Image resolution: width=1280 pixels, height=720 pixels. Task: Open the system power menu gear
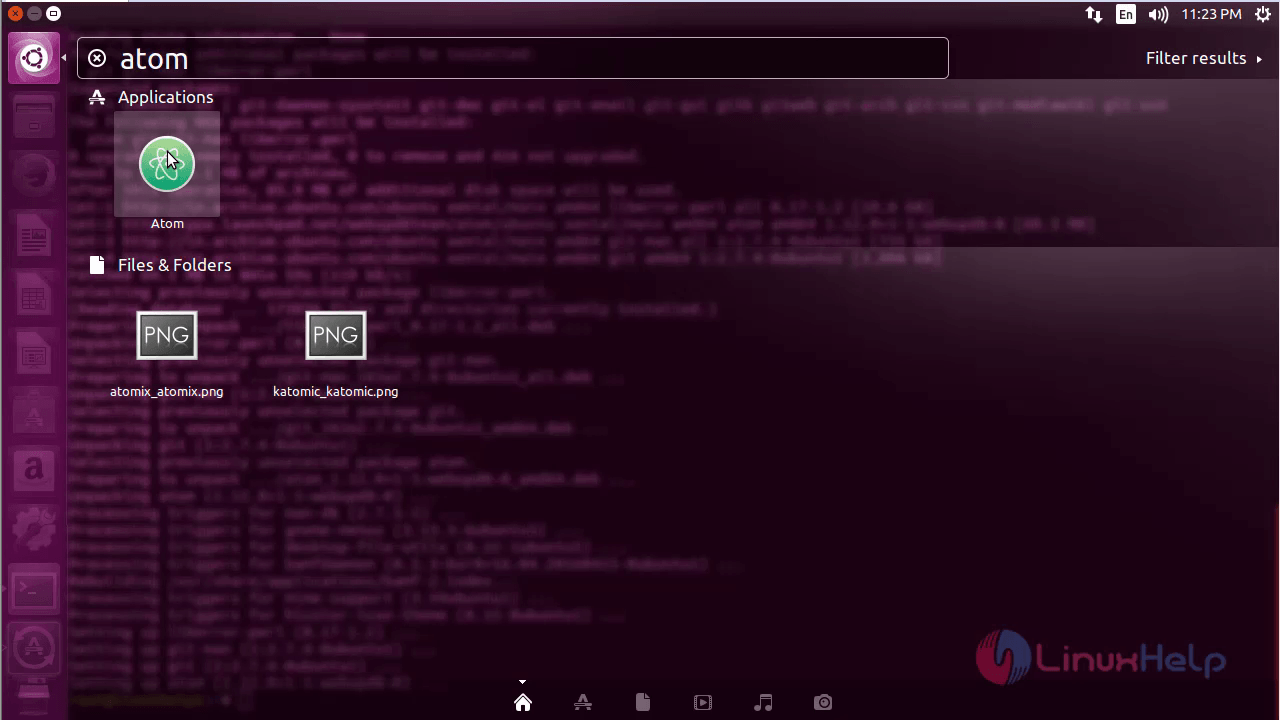click(x=1262, y=14)
